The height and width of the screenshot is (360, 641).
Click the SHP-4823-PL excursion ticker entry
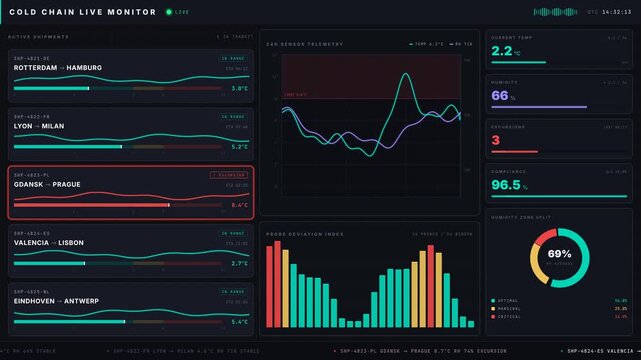[421, 351]
